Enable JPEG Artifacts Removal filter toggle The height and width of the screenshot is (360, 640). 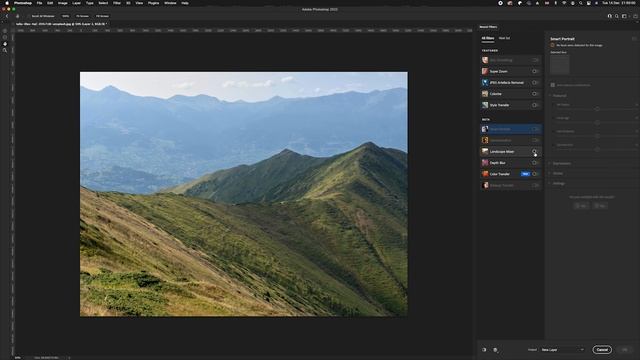point(535,82)
